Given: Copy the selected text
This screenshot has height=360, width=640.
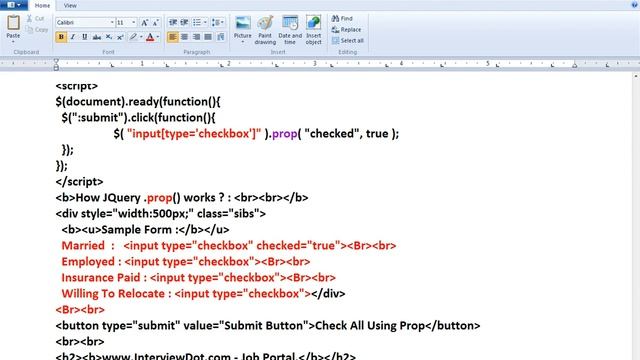Looking at the screenshot, I should pos(37,29).
